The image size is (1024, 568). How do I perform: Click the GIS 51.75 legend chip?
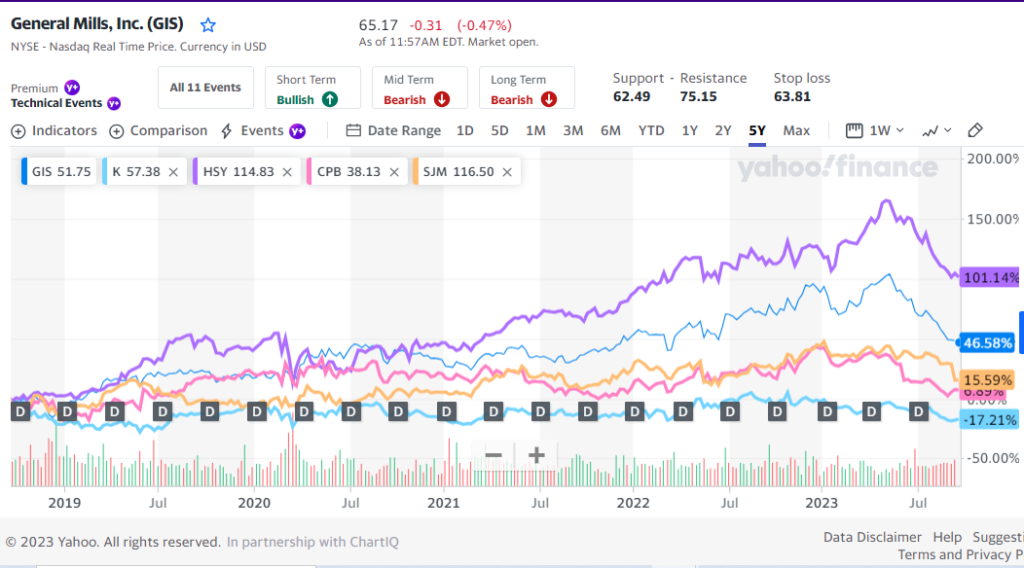tap(59, 172)
